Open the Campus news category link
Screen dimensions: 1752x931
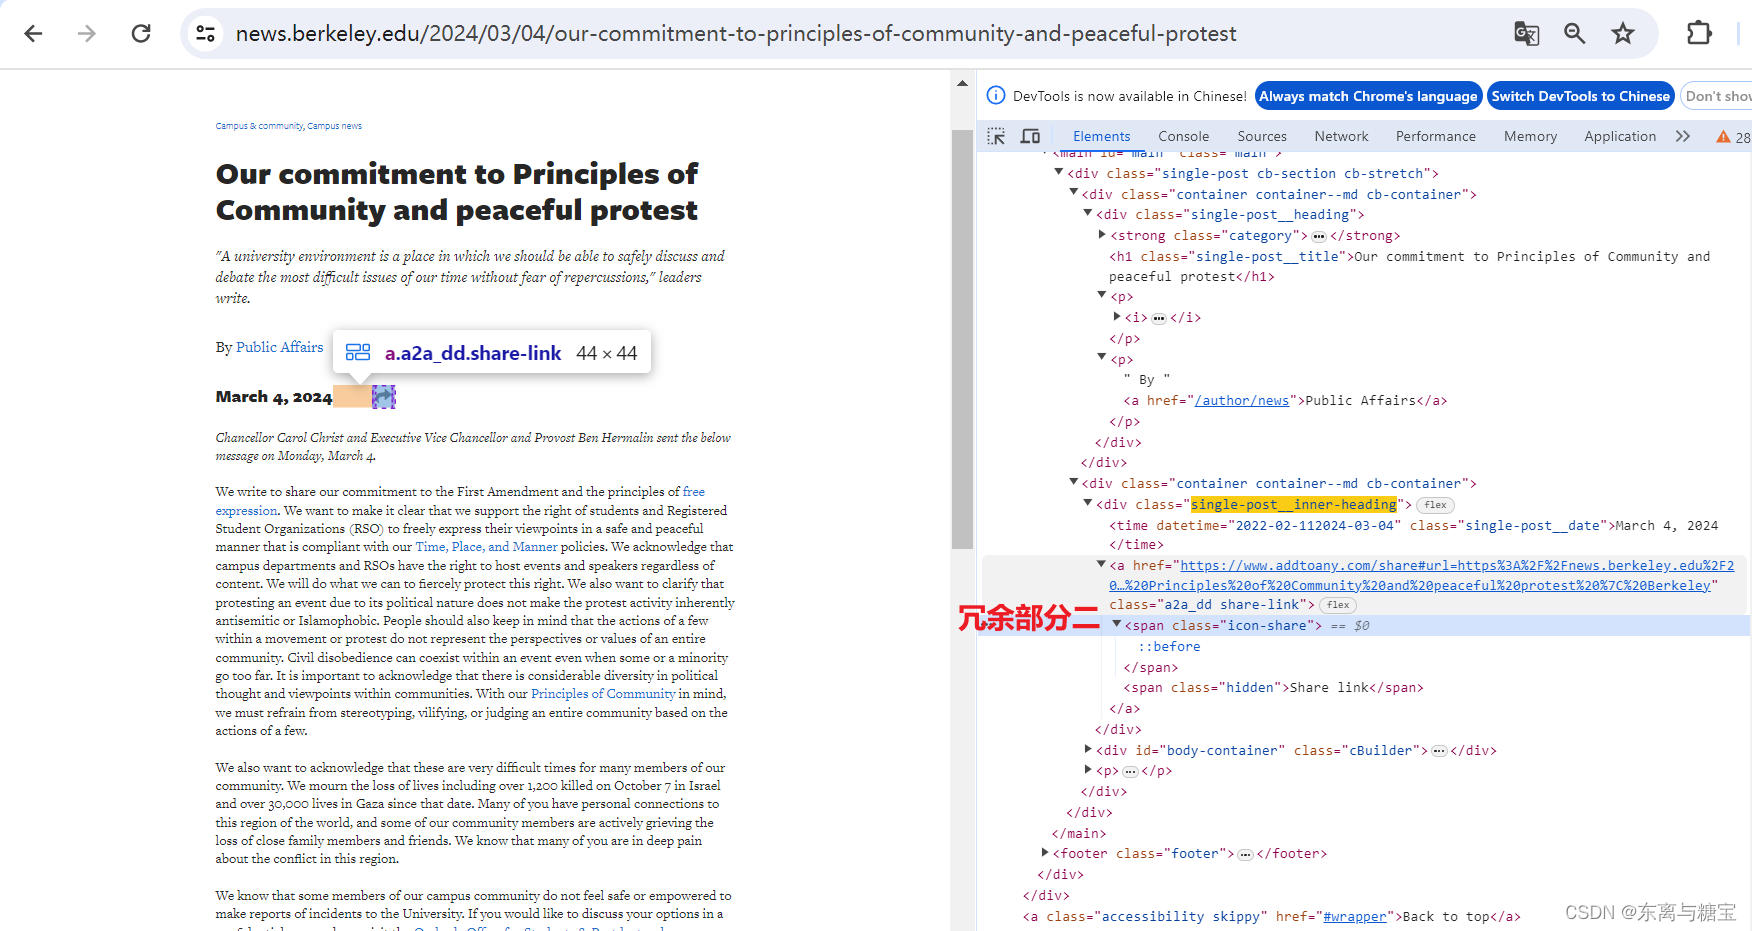[334, 126]
